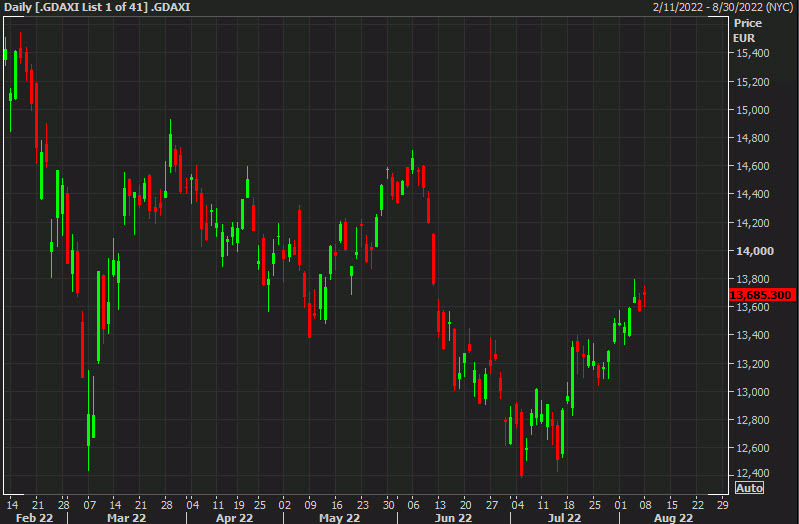Screen dimensions: 799x524
Task: Click the 'Feb 22' month label
Action: coord(34,518)
